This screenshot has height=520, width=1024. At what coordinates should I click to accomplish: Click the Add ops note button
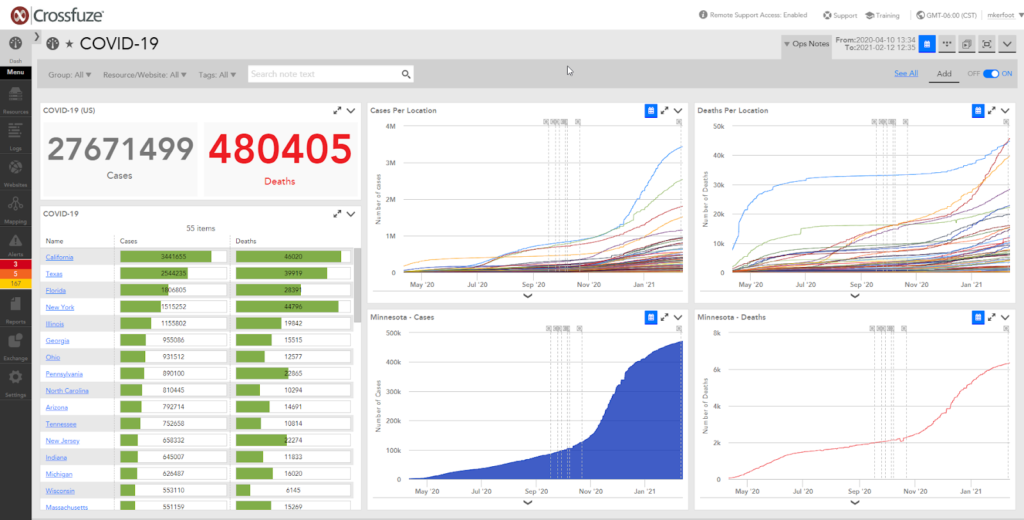pos(944,74)
